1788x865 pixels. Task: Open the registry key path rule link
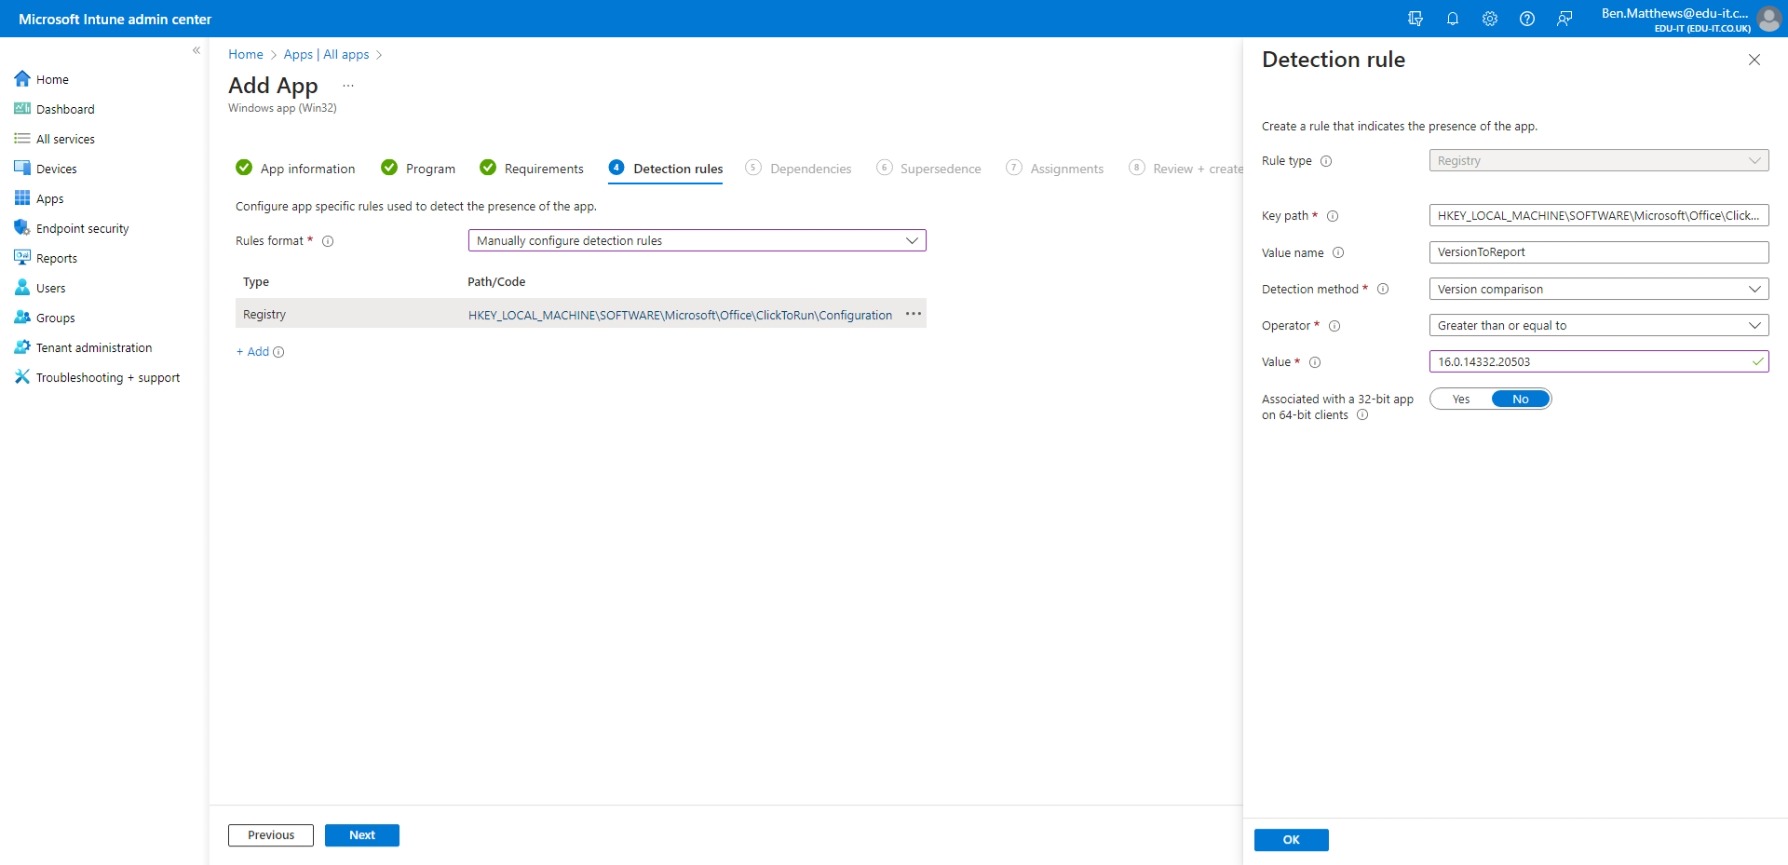pos(680,315)
